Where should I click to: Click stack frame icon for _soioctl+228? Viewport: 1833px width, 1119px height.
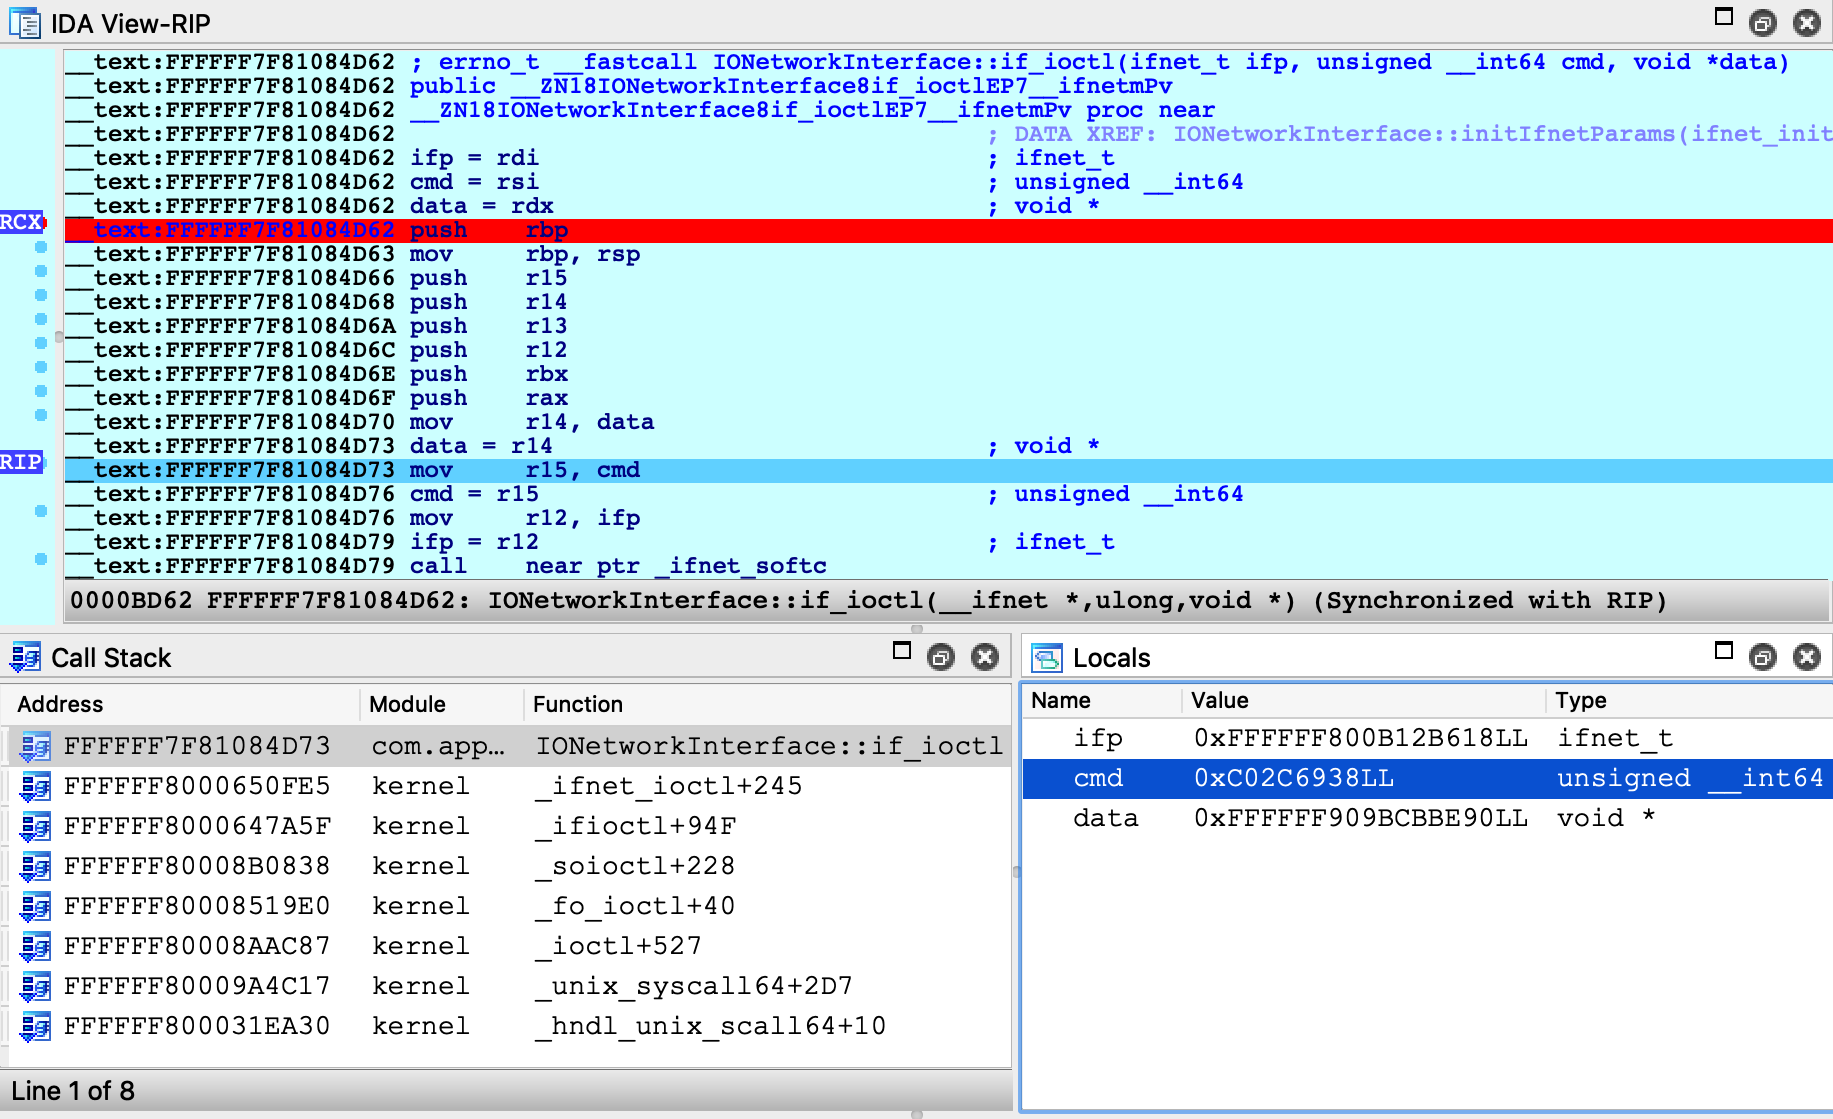click(35, 866)
